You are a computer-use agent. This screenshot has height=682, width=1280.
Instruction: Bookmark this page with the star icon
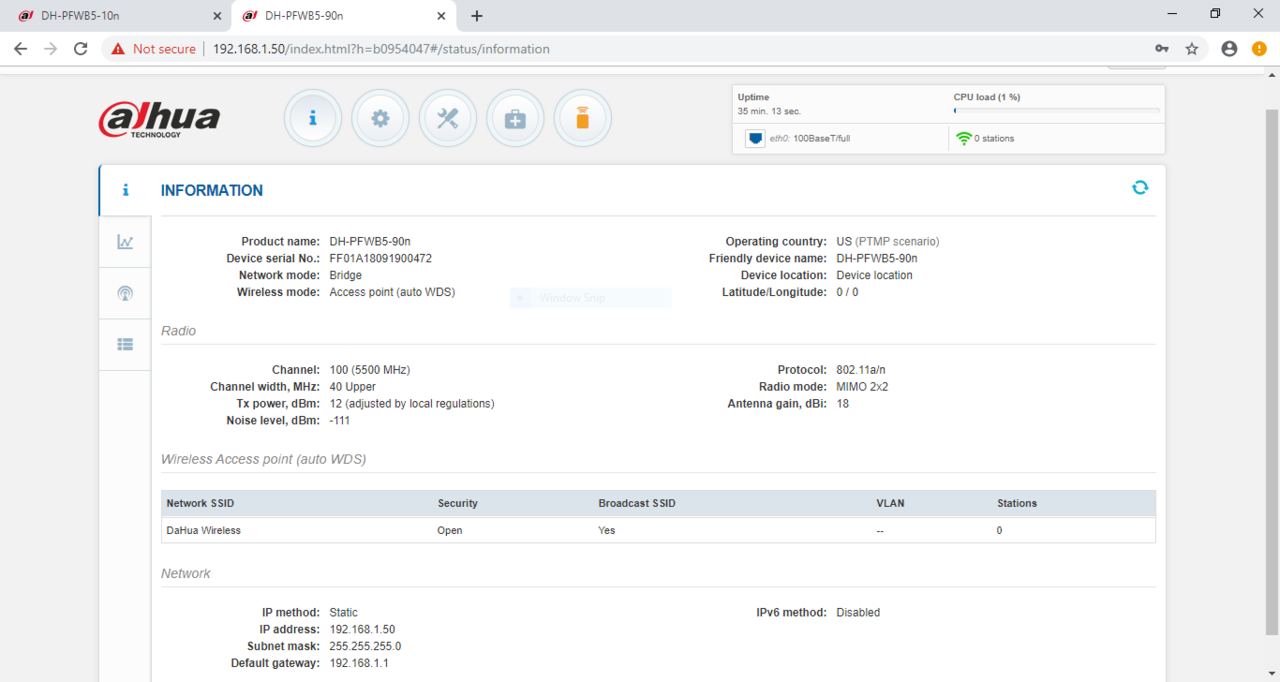pyautogui.click(x=1191, y=48)
